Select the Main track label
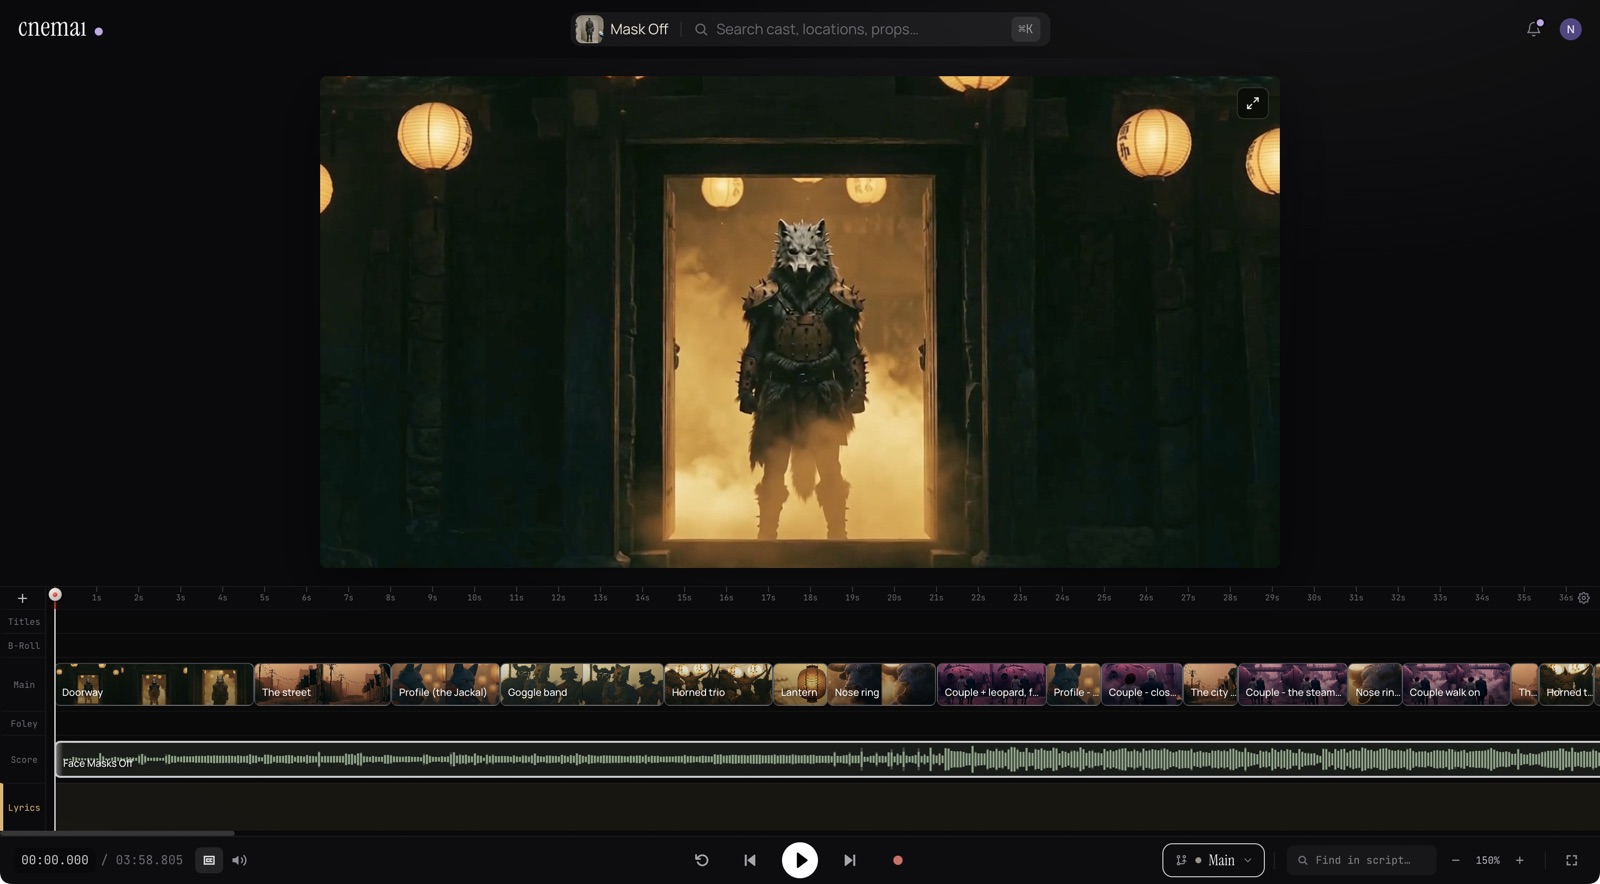The width and height of the screenshot is (1600, 884). coord(24,685)
